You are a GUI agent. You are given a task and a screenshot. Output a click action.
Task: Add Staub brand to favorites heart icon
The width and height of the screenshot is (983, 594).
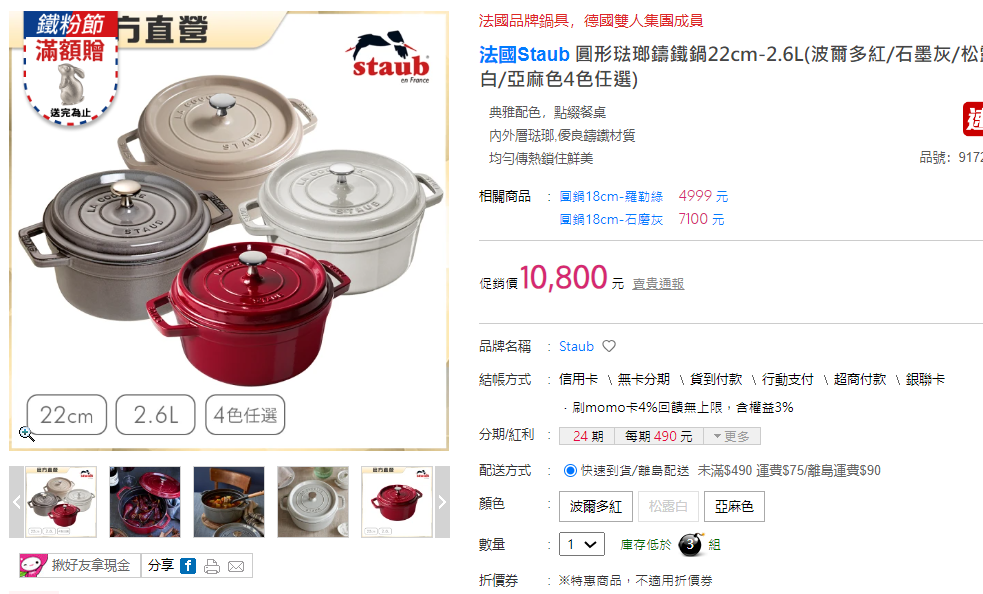(x=609, y=346)
